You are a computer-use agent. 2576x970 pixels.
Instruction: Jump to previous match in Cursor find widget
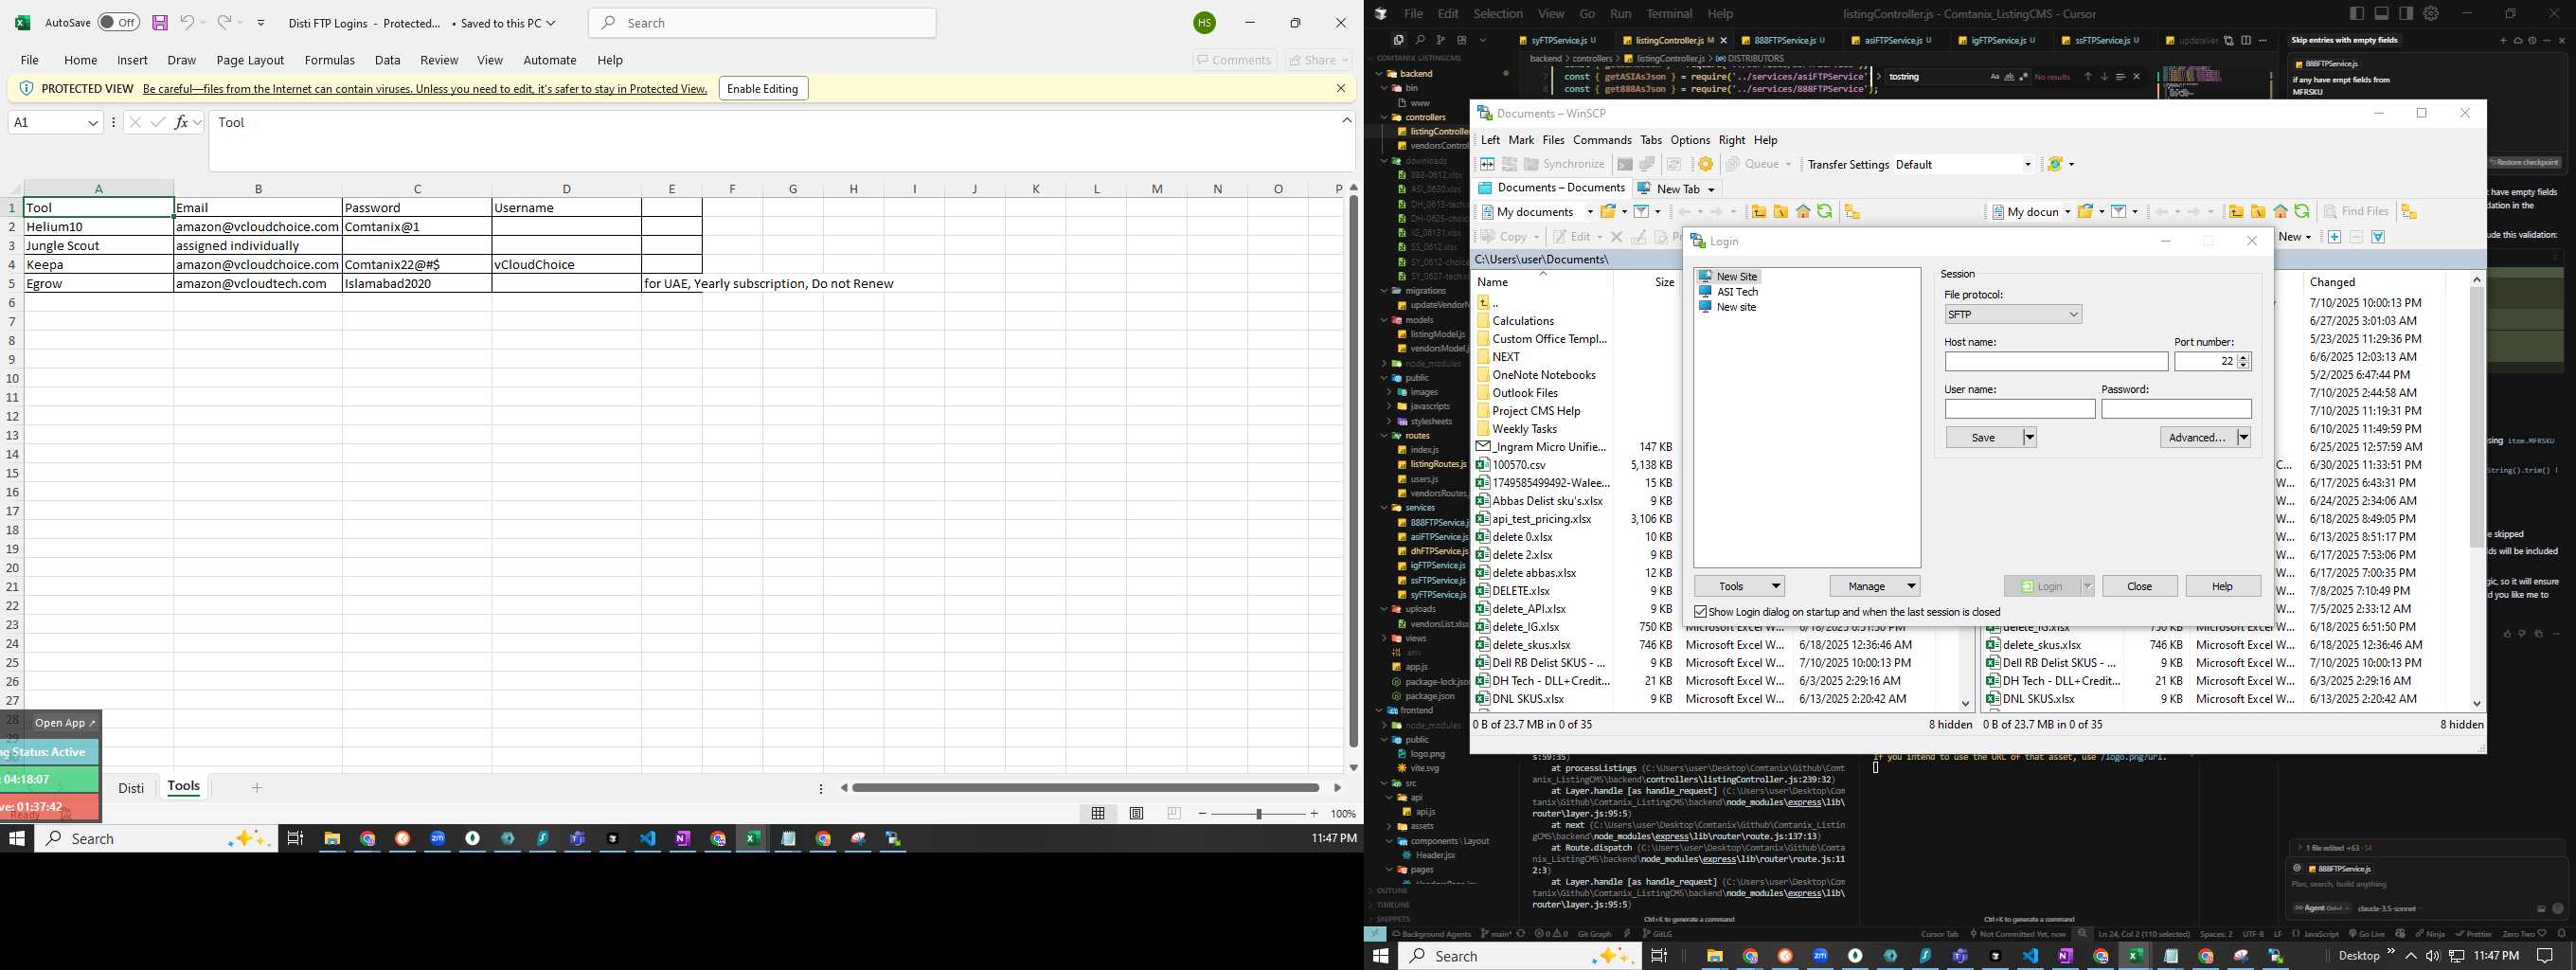coord(2087,77)
